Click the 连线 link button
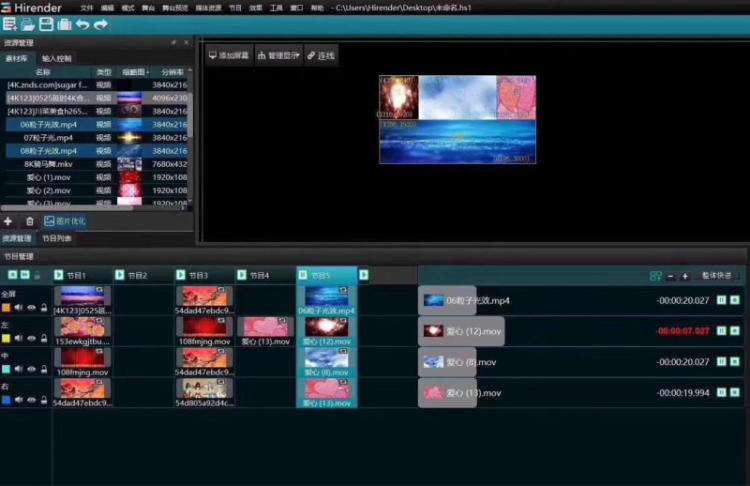 (x=321, y=55)
